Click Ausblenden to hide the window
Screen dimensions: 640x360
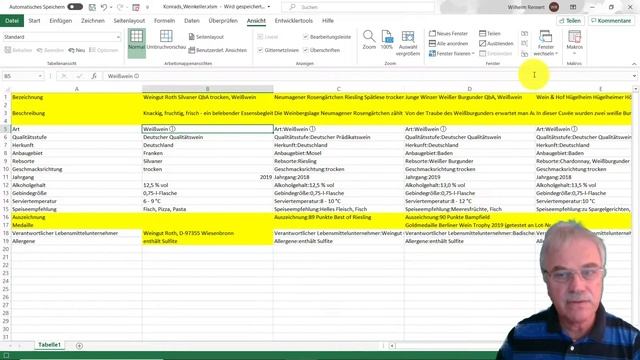click(x=496, y=43)
